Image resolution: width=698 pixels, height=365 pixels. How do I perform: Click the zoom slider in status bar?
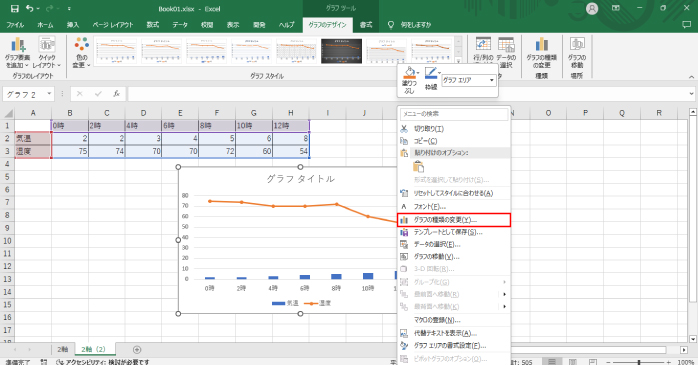click(639, 362)
